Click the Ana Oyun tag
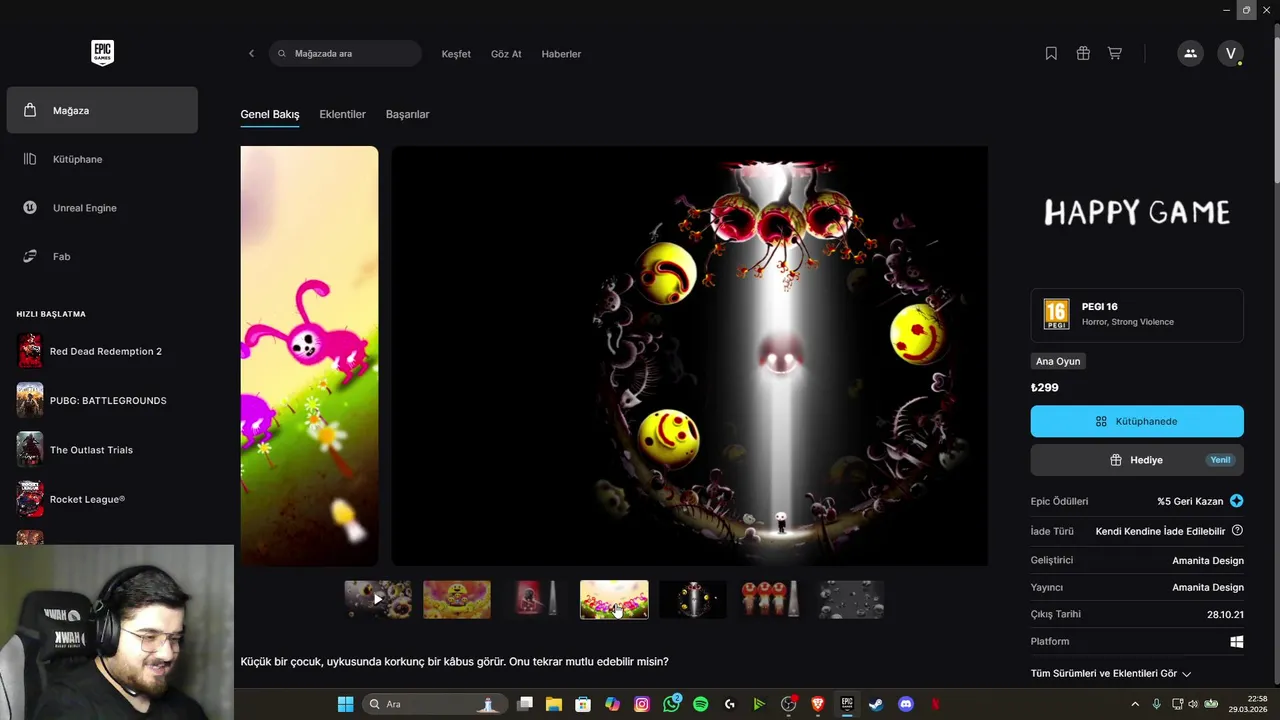Screen dimensions: 1280x720 pos(1058,361)
